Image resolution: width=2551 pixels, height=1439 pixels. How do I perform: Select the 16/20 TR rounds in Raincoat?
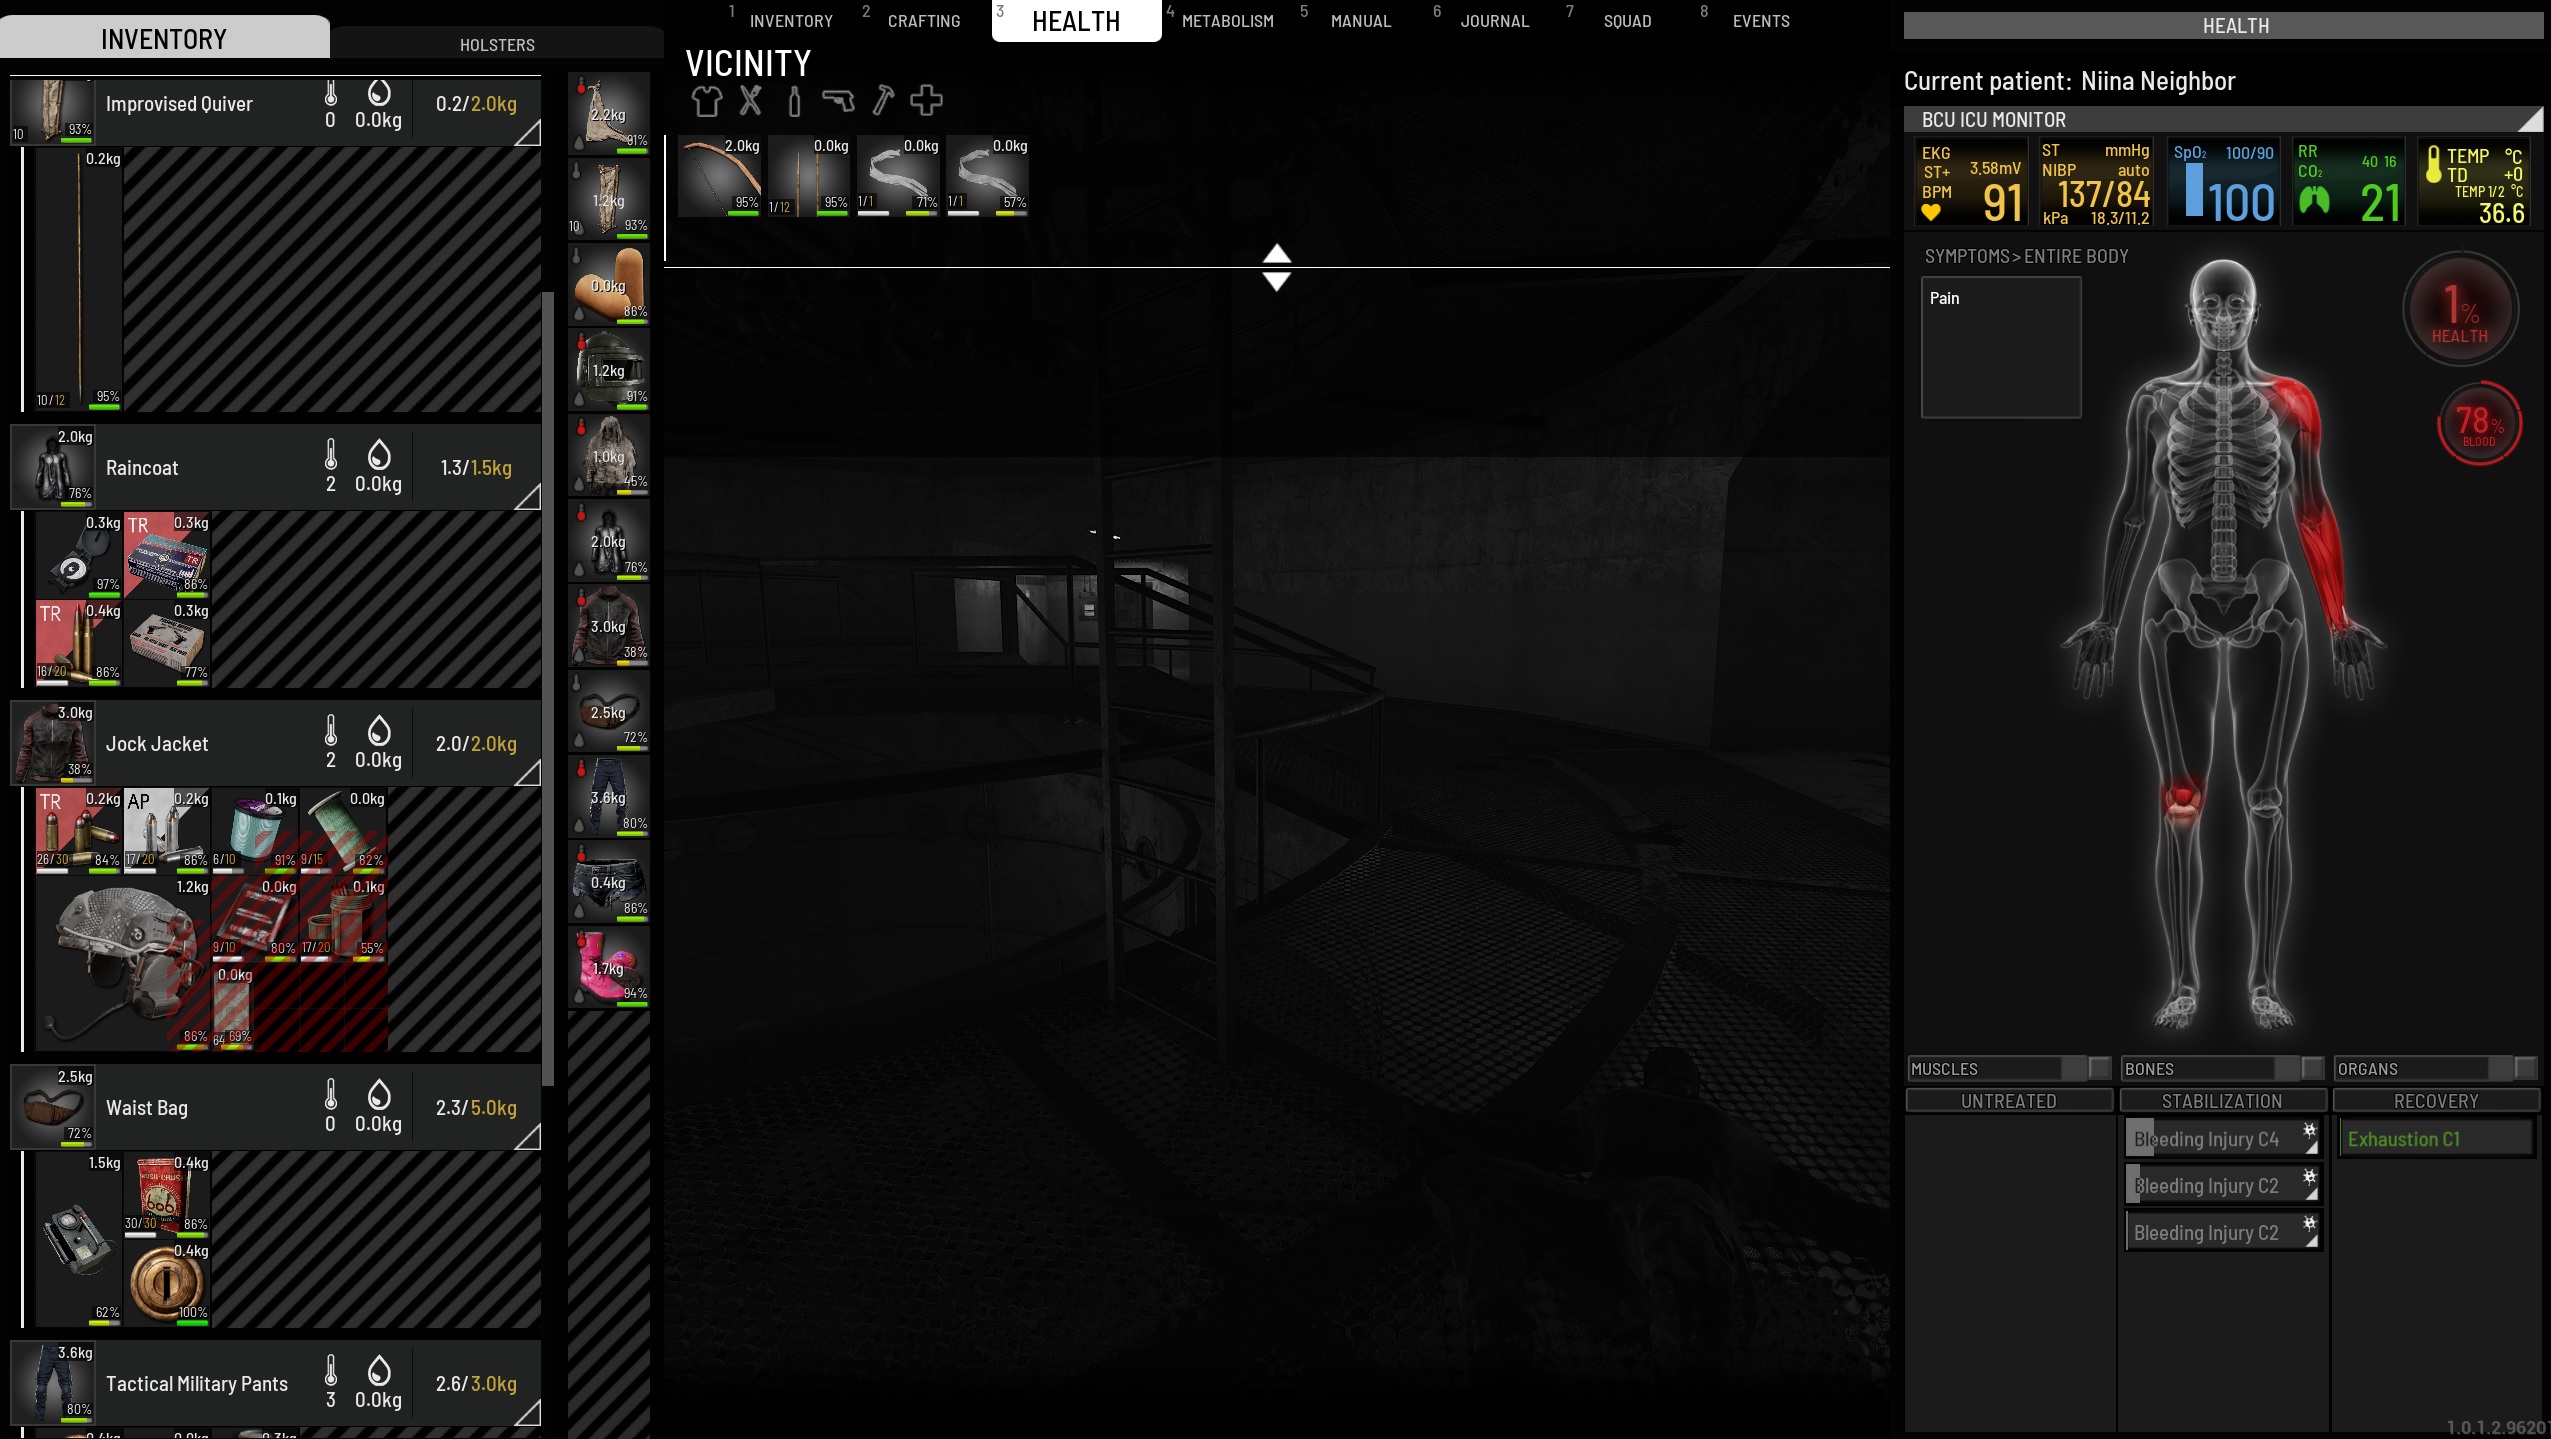point(78,643)
